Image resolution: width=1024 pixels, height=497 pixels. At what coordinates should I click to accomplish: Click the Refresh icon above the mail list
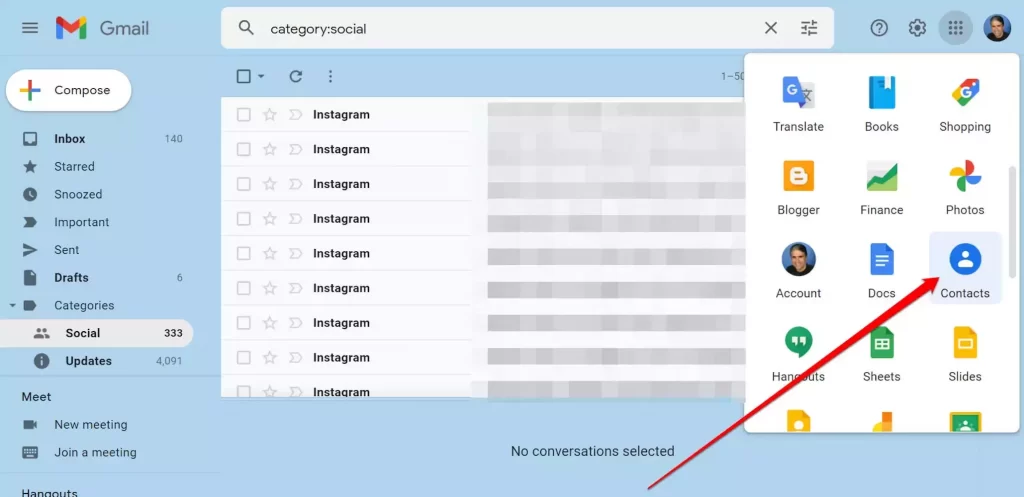pyautogui.click(x=295, y=76)
